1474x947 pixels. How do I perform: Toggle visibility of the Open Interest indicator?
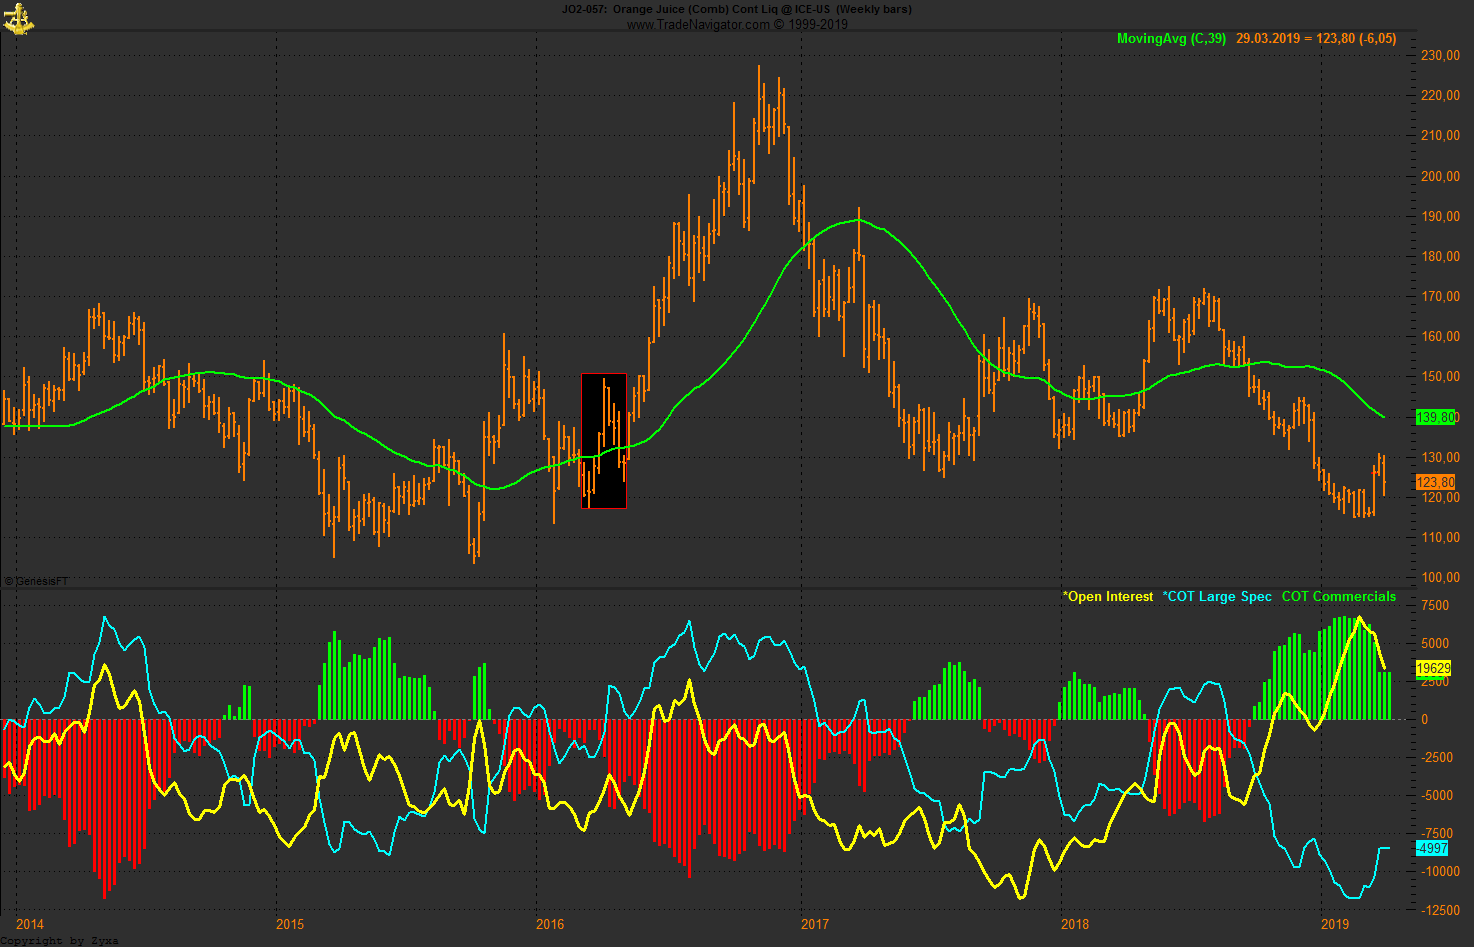tap(1107, 596)
